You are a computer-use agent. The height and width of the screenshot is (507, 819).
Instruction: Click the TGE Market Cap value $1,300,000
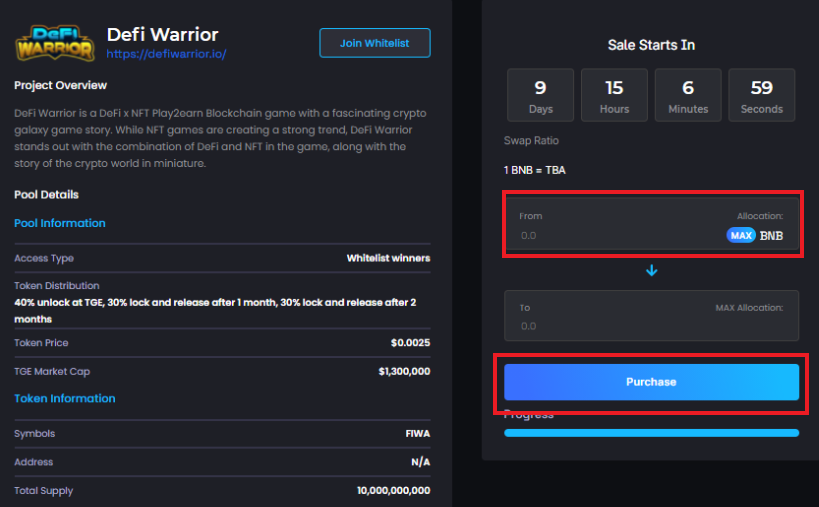point(404,371)
